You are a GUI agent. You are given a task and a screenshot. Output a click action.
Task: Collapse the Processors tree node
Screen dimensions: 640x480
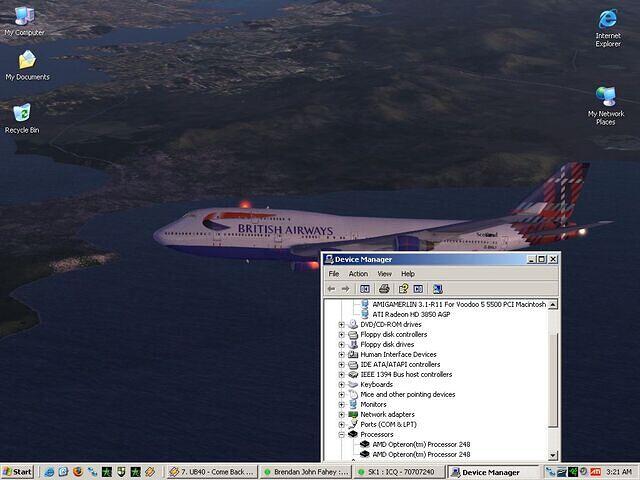tap(342, 434)
